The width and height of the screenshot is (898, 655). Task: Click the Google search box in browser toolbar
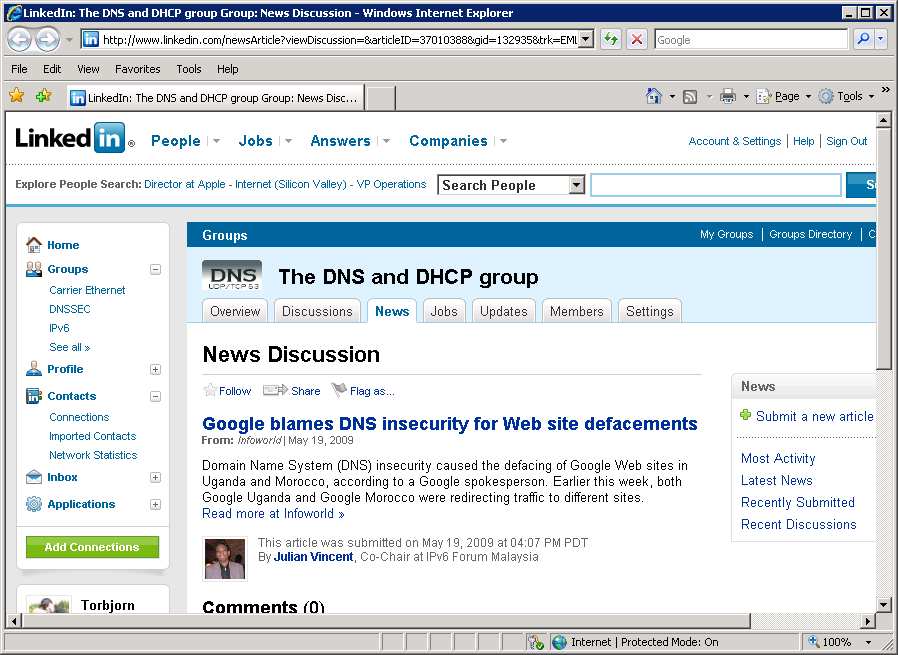click(x=750, y=40)
